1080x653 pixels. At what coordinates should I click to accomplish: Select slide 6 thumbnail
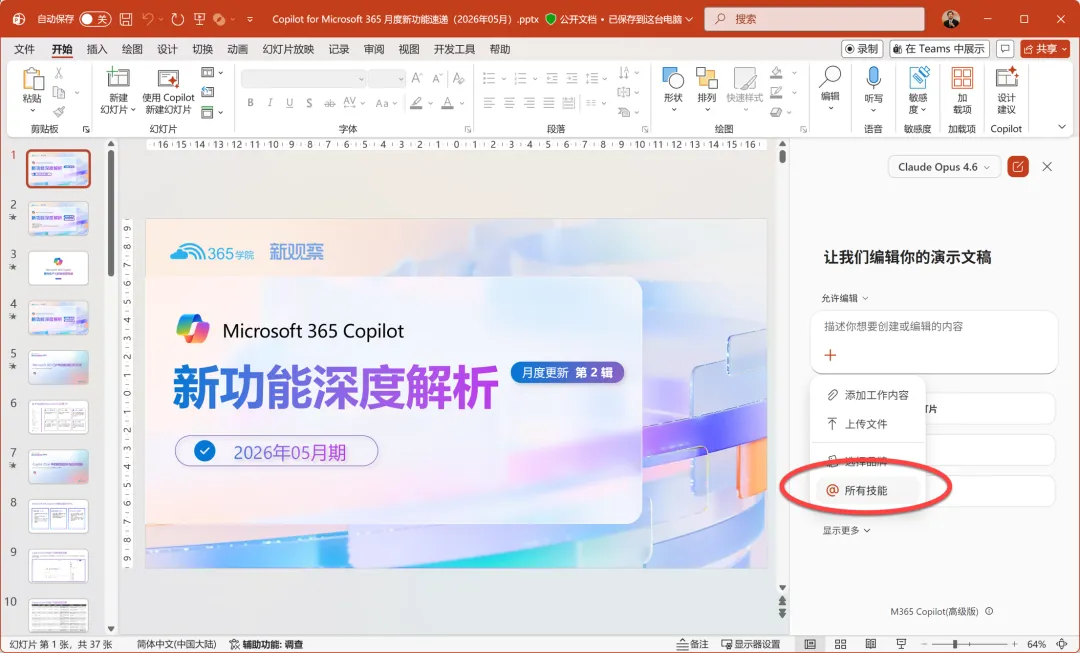(x=59, y=417)
